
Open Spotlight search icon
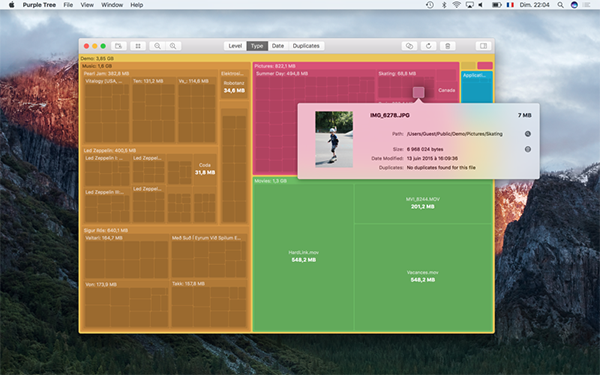click(x=560, y=5)
